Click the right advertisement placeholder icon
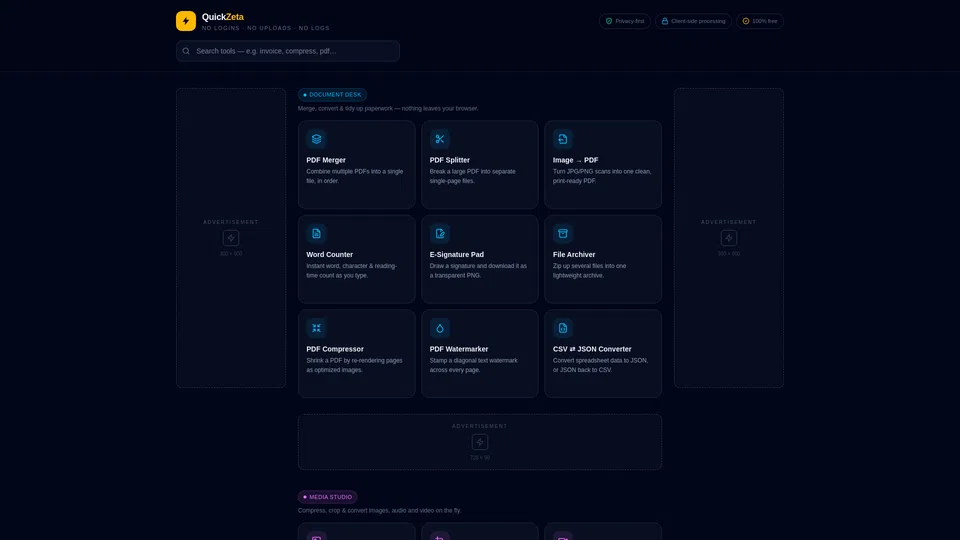Image resolution: width=960 pixels, height=540 pixels. pos(729,238)
